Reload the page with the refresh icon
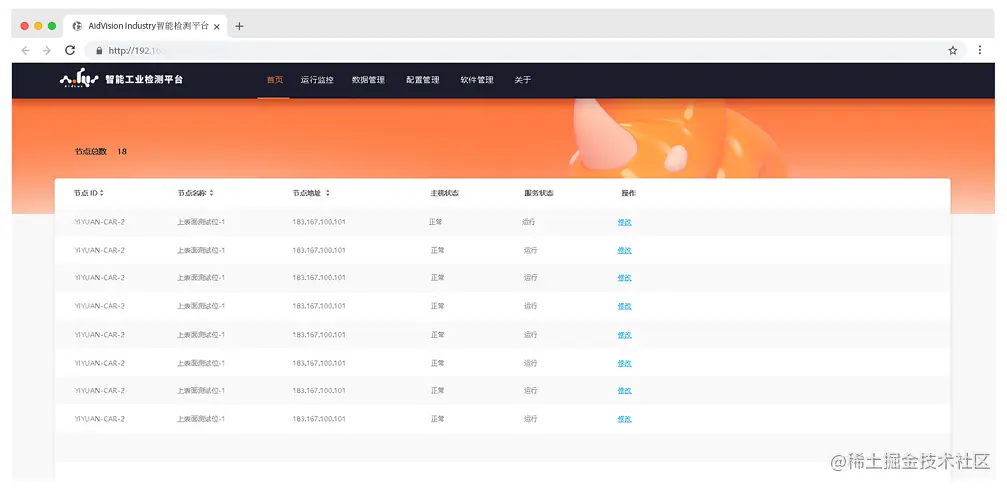Viewport: 1007px width, 488px height. 70,50
